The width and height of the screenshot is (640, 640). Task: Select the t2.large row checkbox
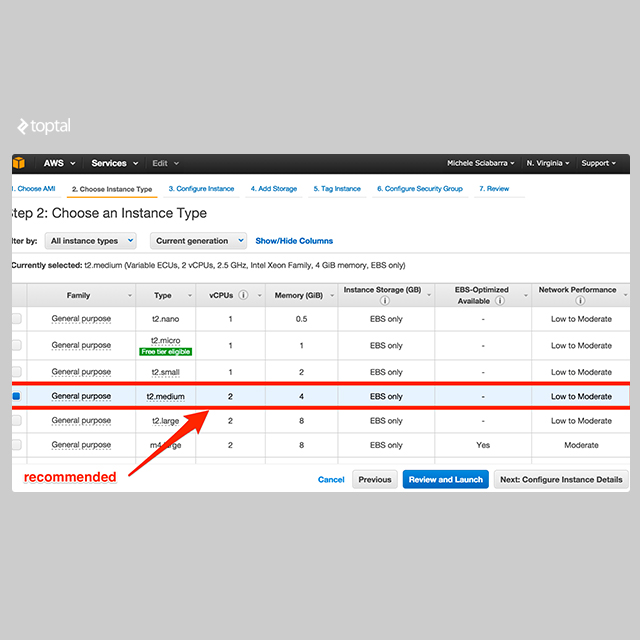(x=16, y=420)
